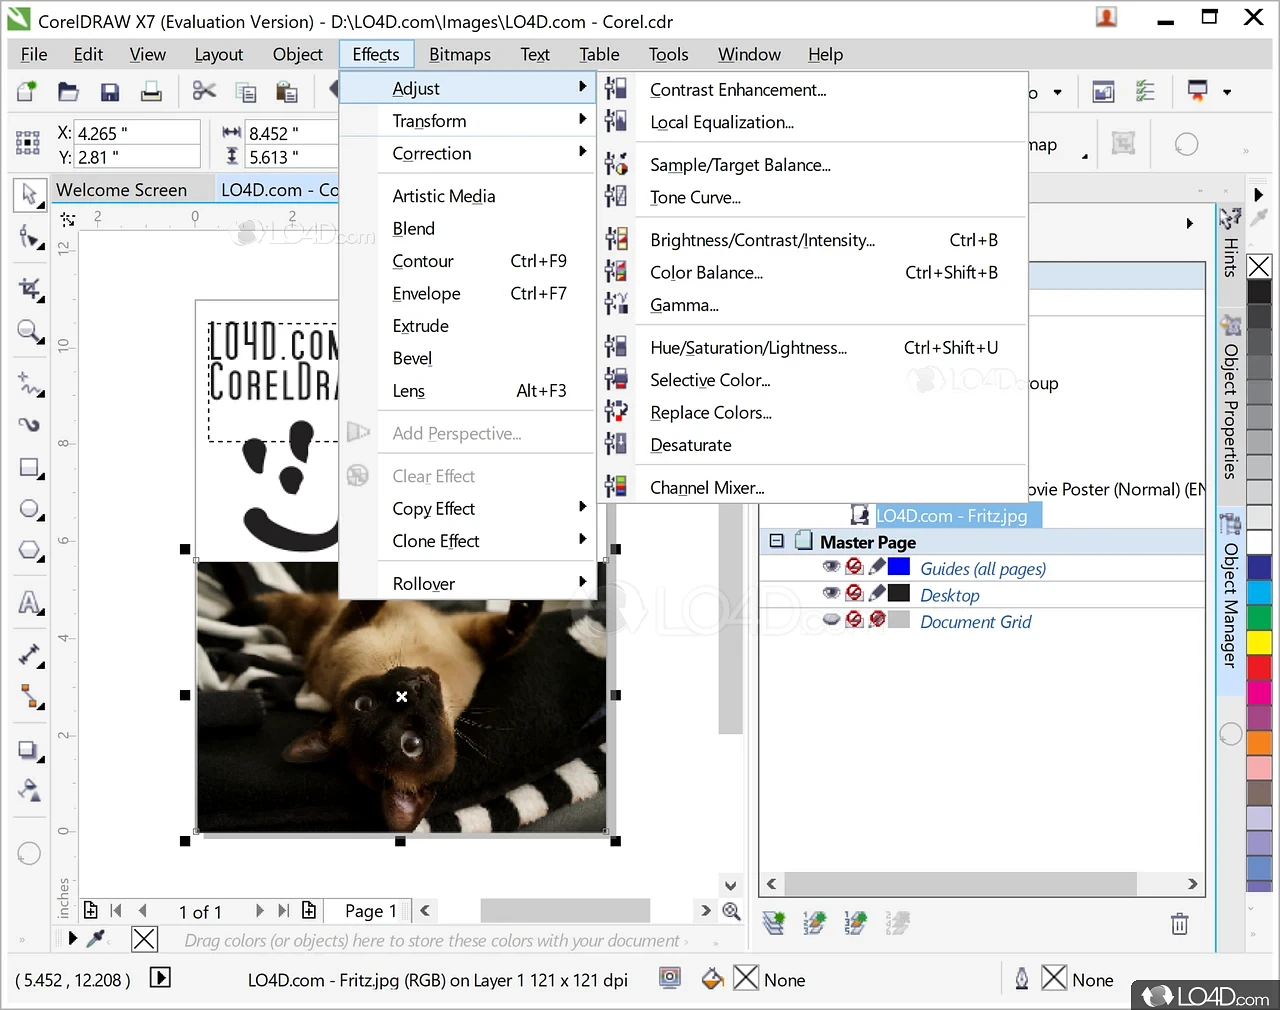
Task: Expand the Copy Effect submenu
Action: click(433, 508)
